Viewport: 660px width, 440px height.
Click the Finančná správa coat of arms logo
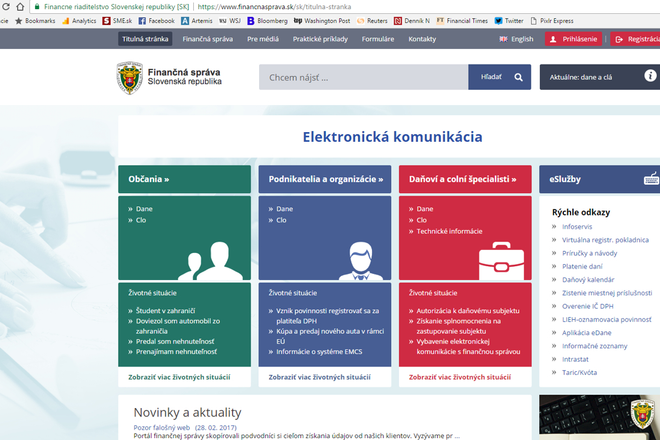click(x=130, y=78)
